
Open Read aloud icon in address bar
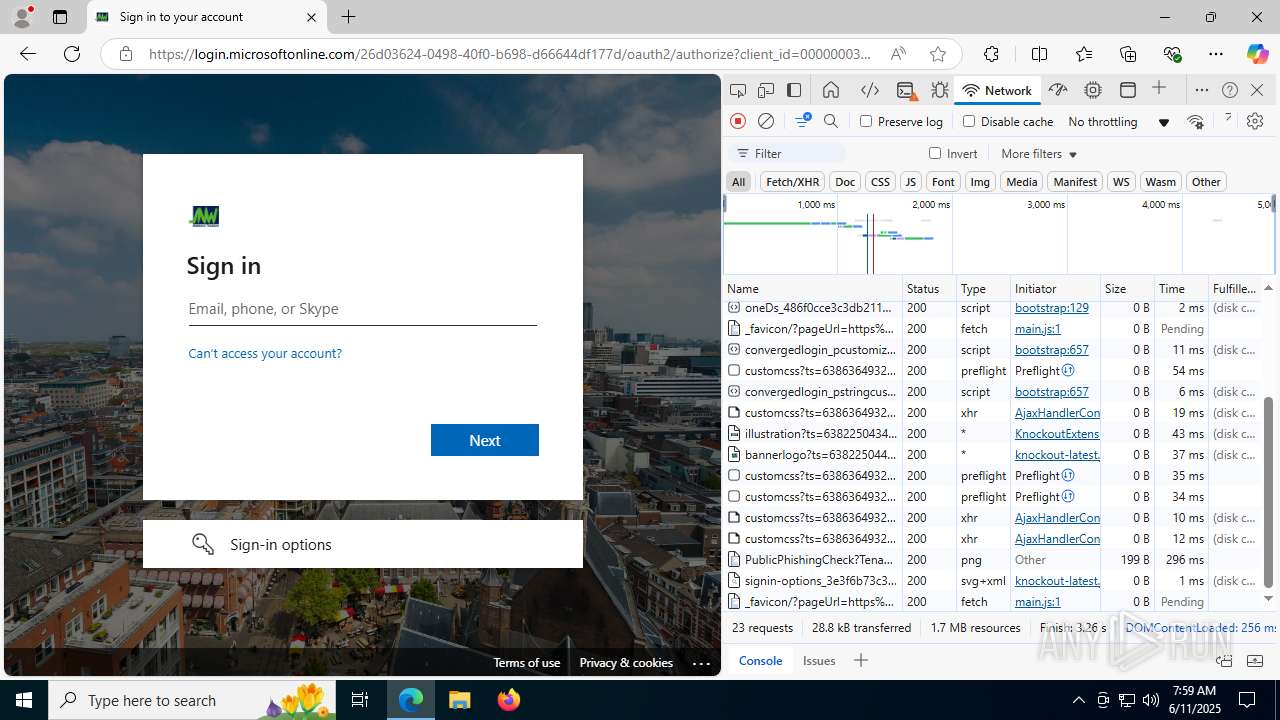898,54
